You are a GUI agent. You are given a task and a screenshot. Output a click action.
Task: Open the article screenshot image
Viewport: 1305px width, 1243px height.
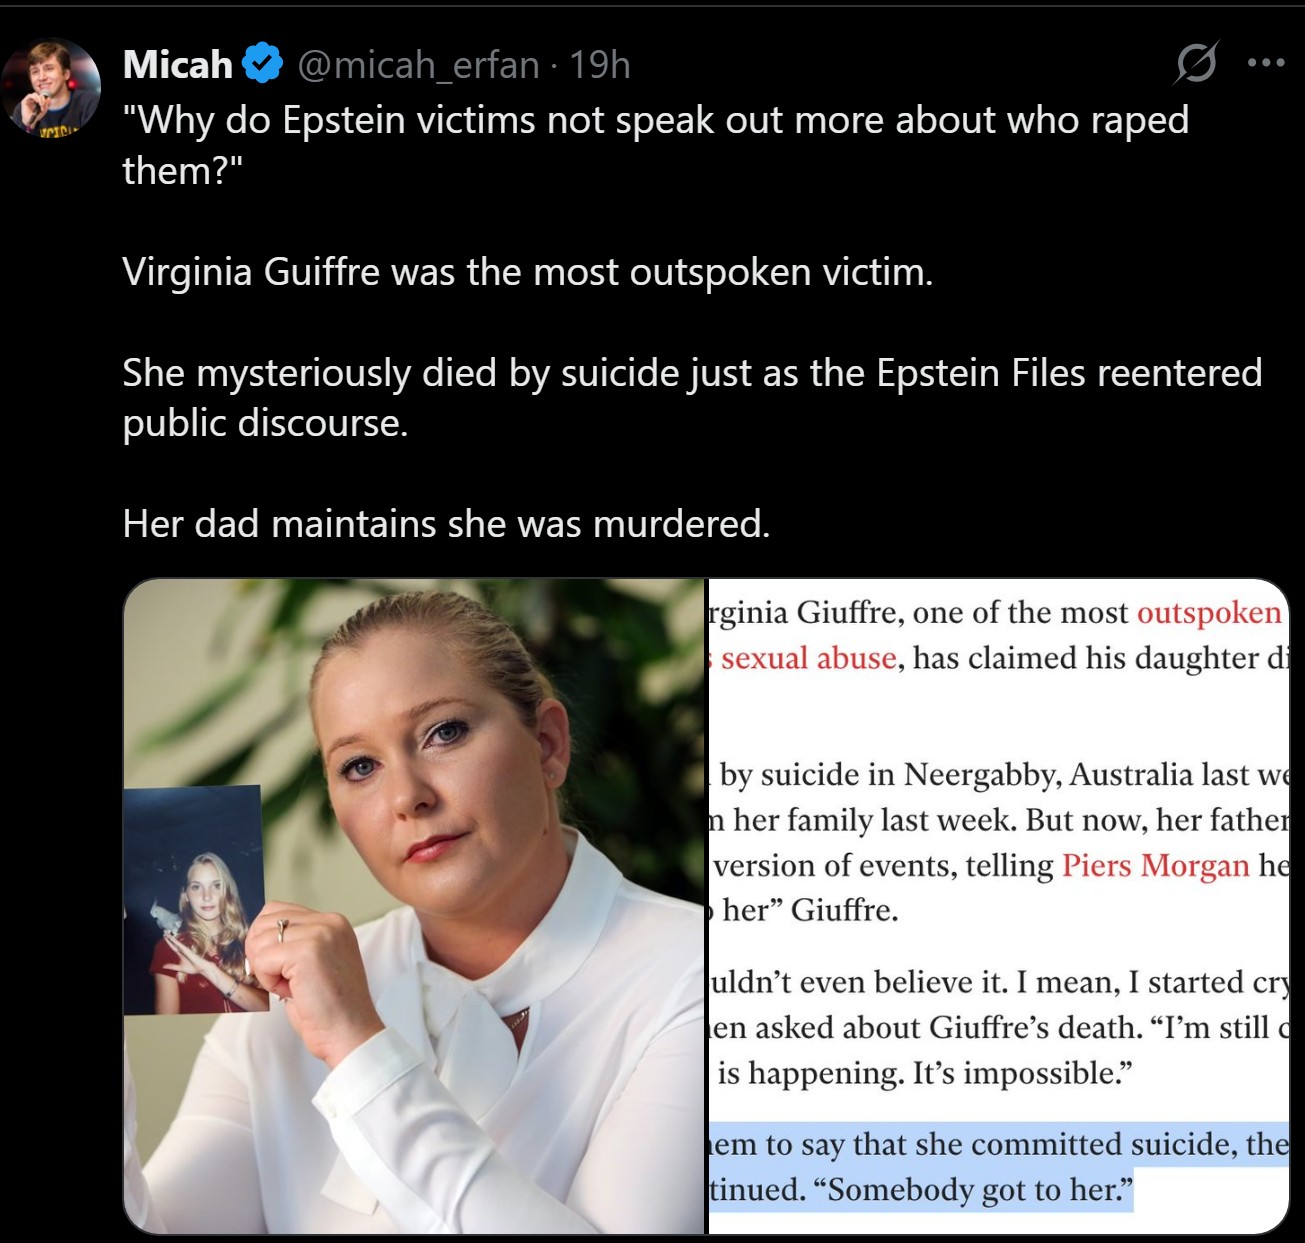coord(997,906)
